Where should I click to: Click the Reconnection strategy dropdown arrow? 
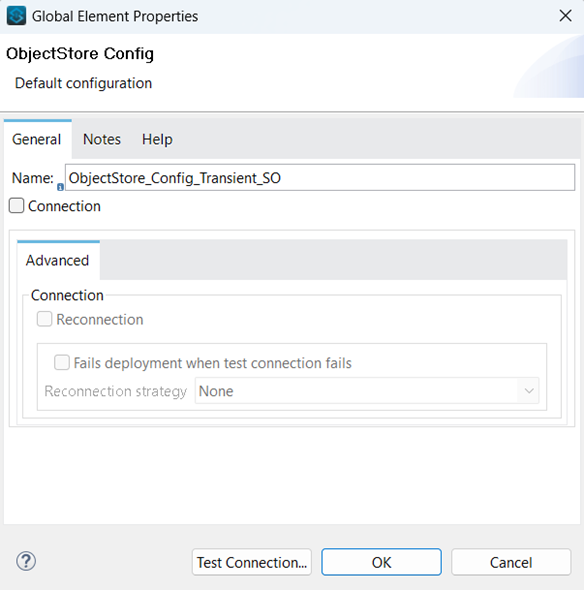(x=529, y=391)
